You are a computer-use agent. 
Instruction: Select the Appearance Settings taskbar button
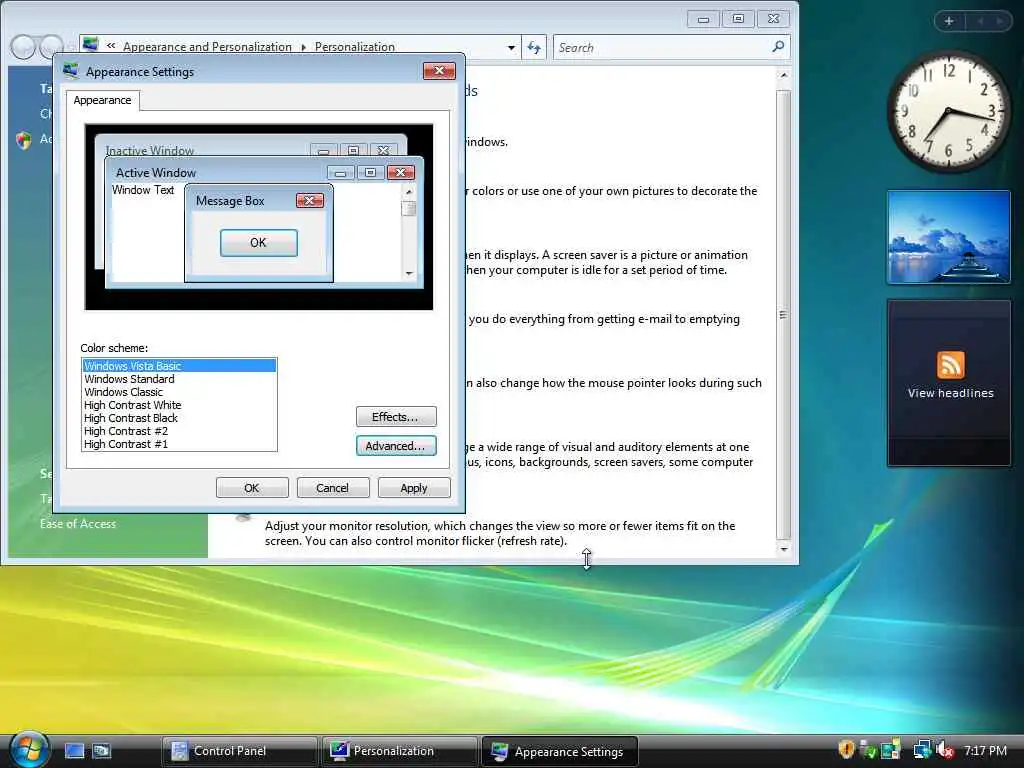click(560, 752)
